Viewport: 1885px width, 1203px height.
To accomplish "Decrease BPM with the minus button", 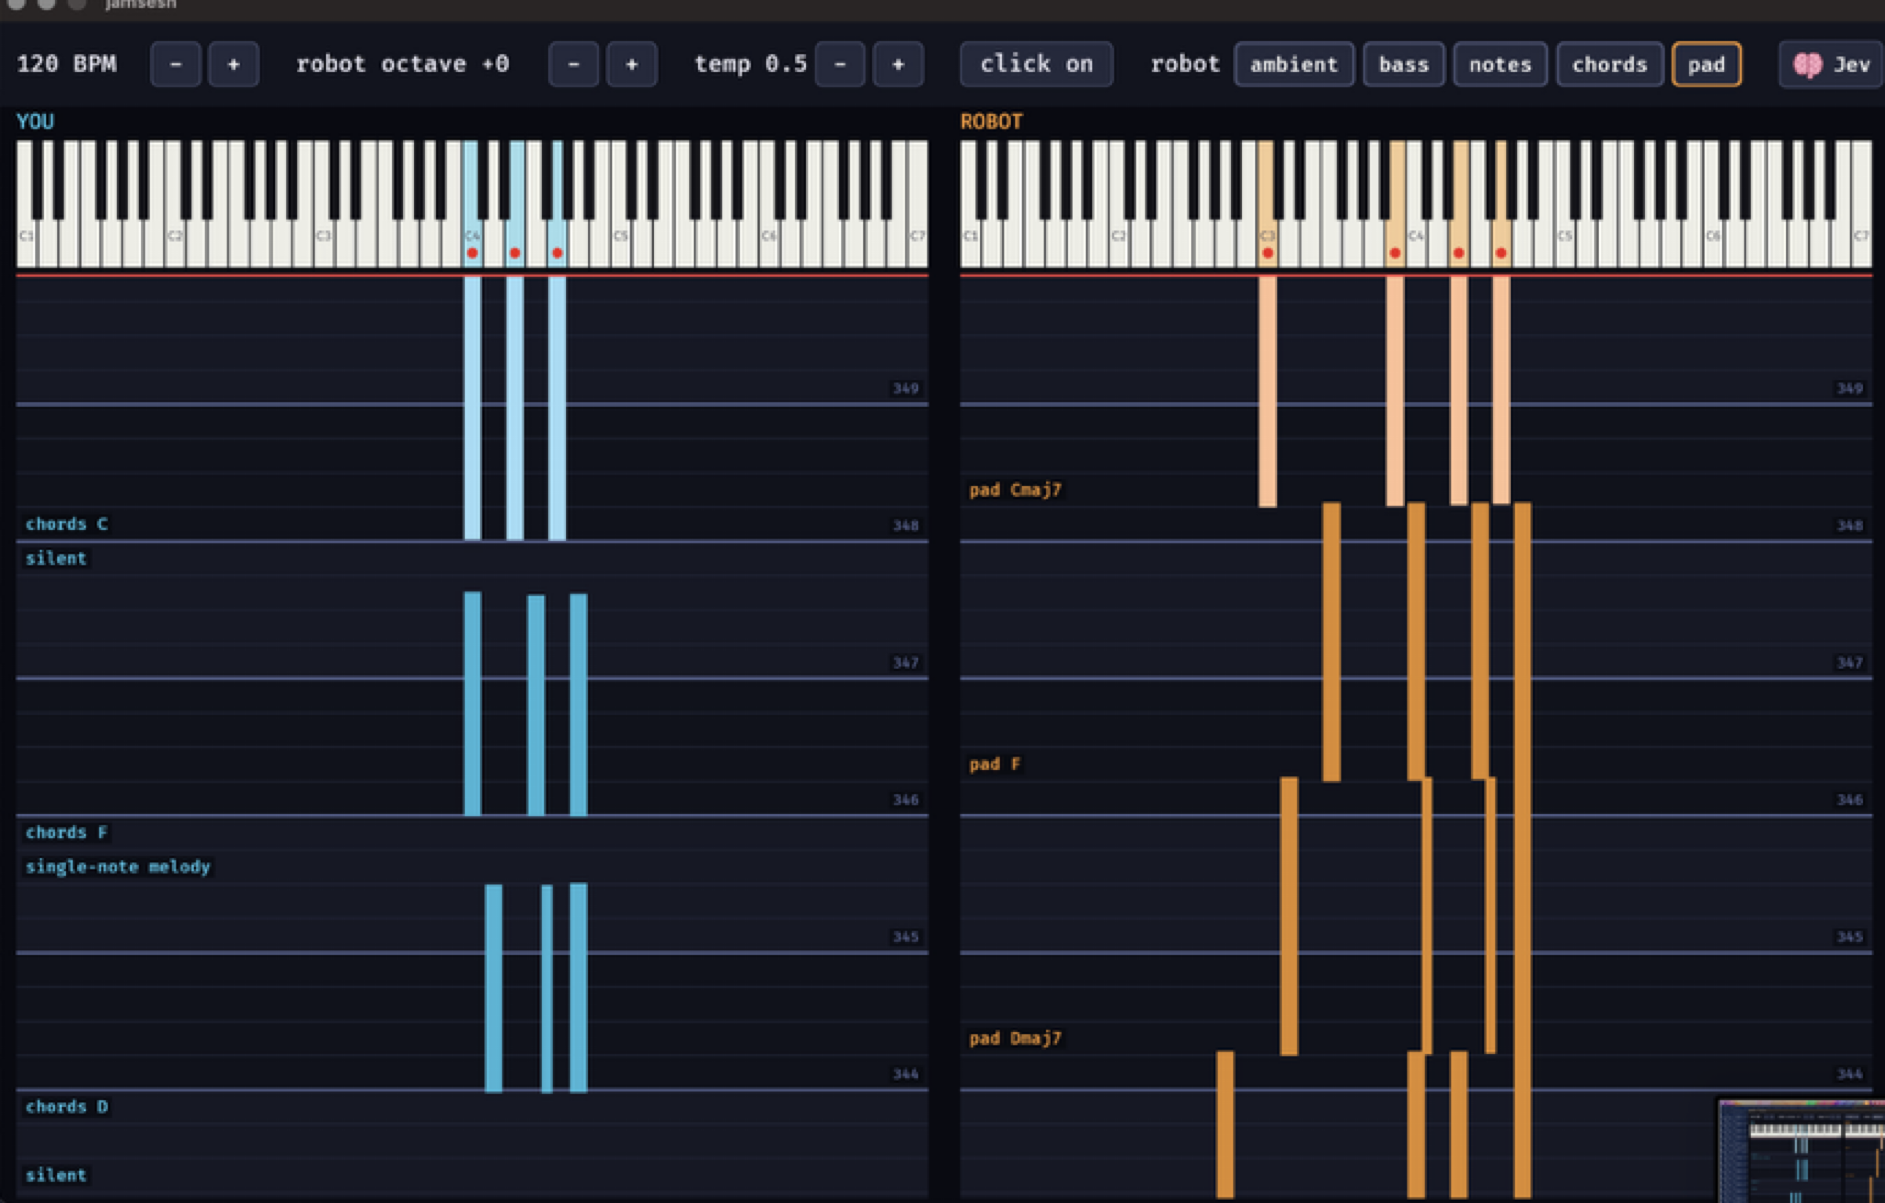I will [x=175, y=64].
